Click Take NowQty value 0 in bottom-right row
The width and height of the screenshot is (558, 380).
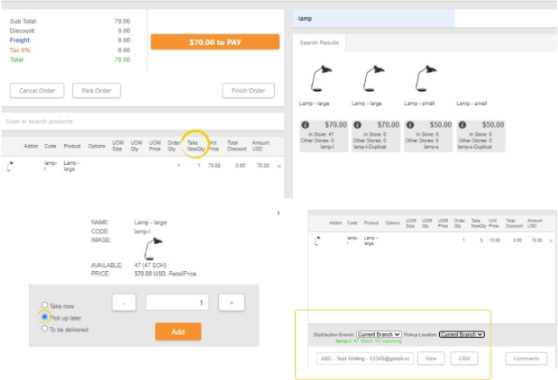pyautogui.click(x=481, y=241)
